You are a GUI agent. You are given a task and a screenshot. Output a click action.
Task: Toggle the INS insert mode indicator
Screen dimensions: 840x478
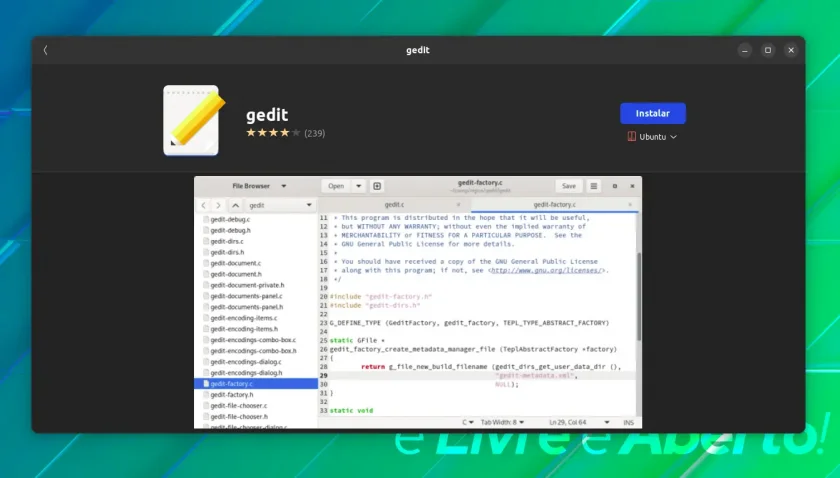point(628,422)
